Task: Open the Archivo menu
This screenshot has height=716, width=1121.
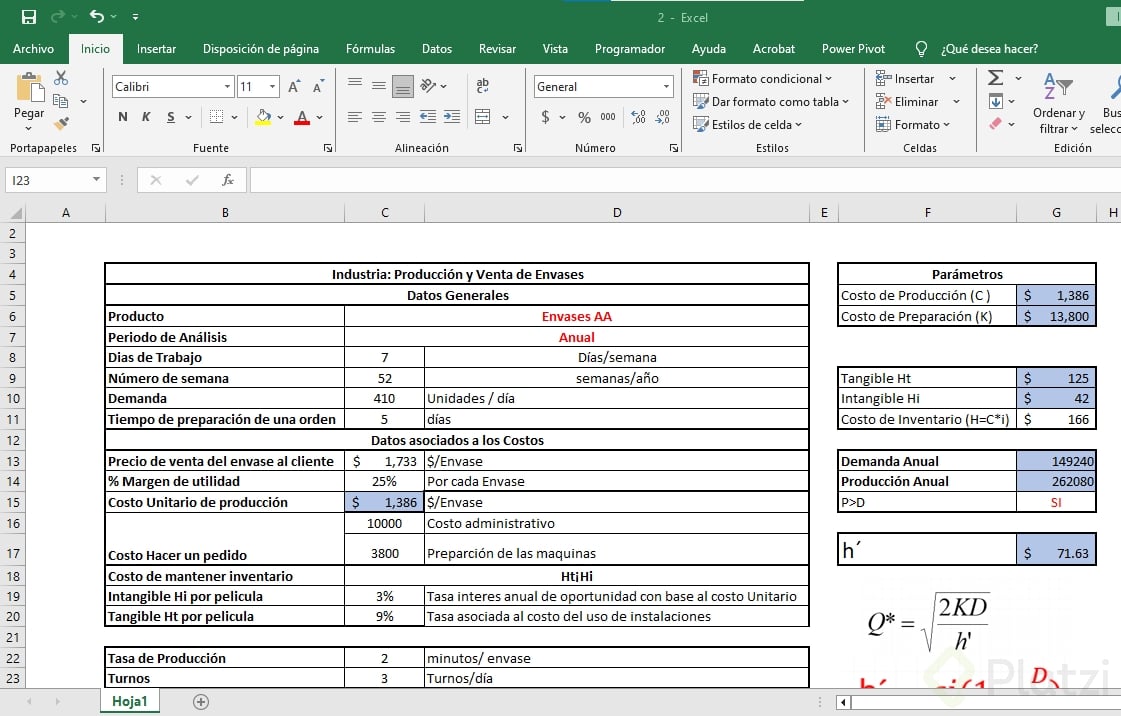Action: click(x=33, y=48)
